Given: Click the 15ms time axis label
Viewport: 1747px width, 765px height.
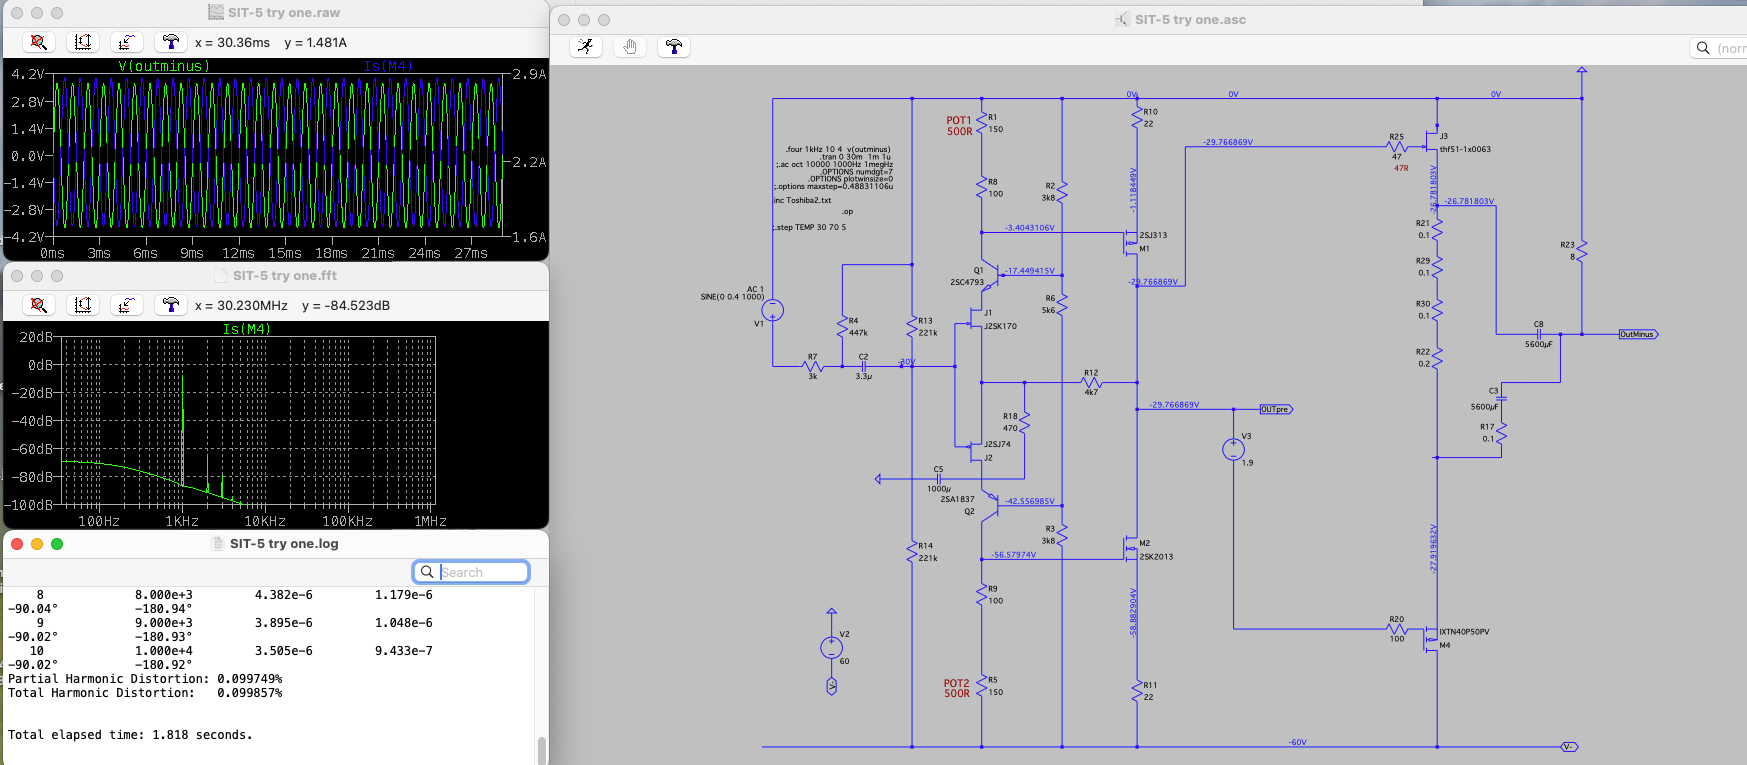Looking at the screenshot, I should pos(285,253).
